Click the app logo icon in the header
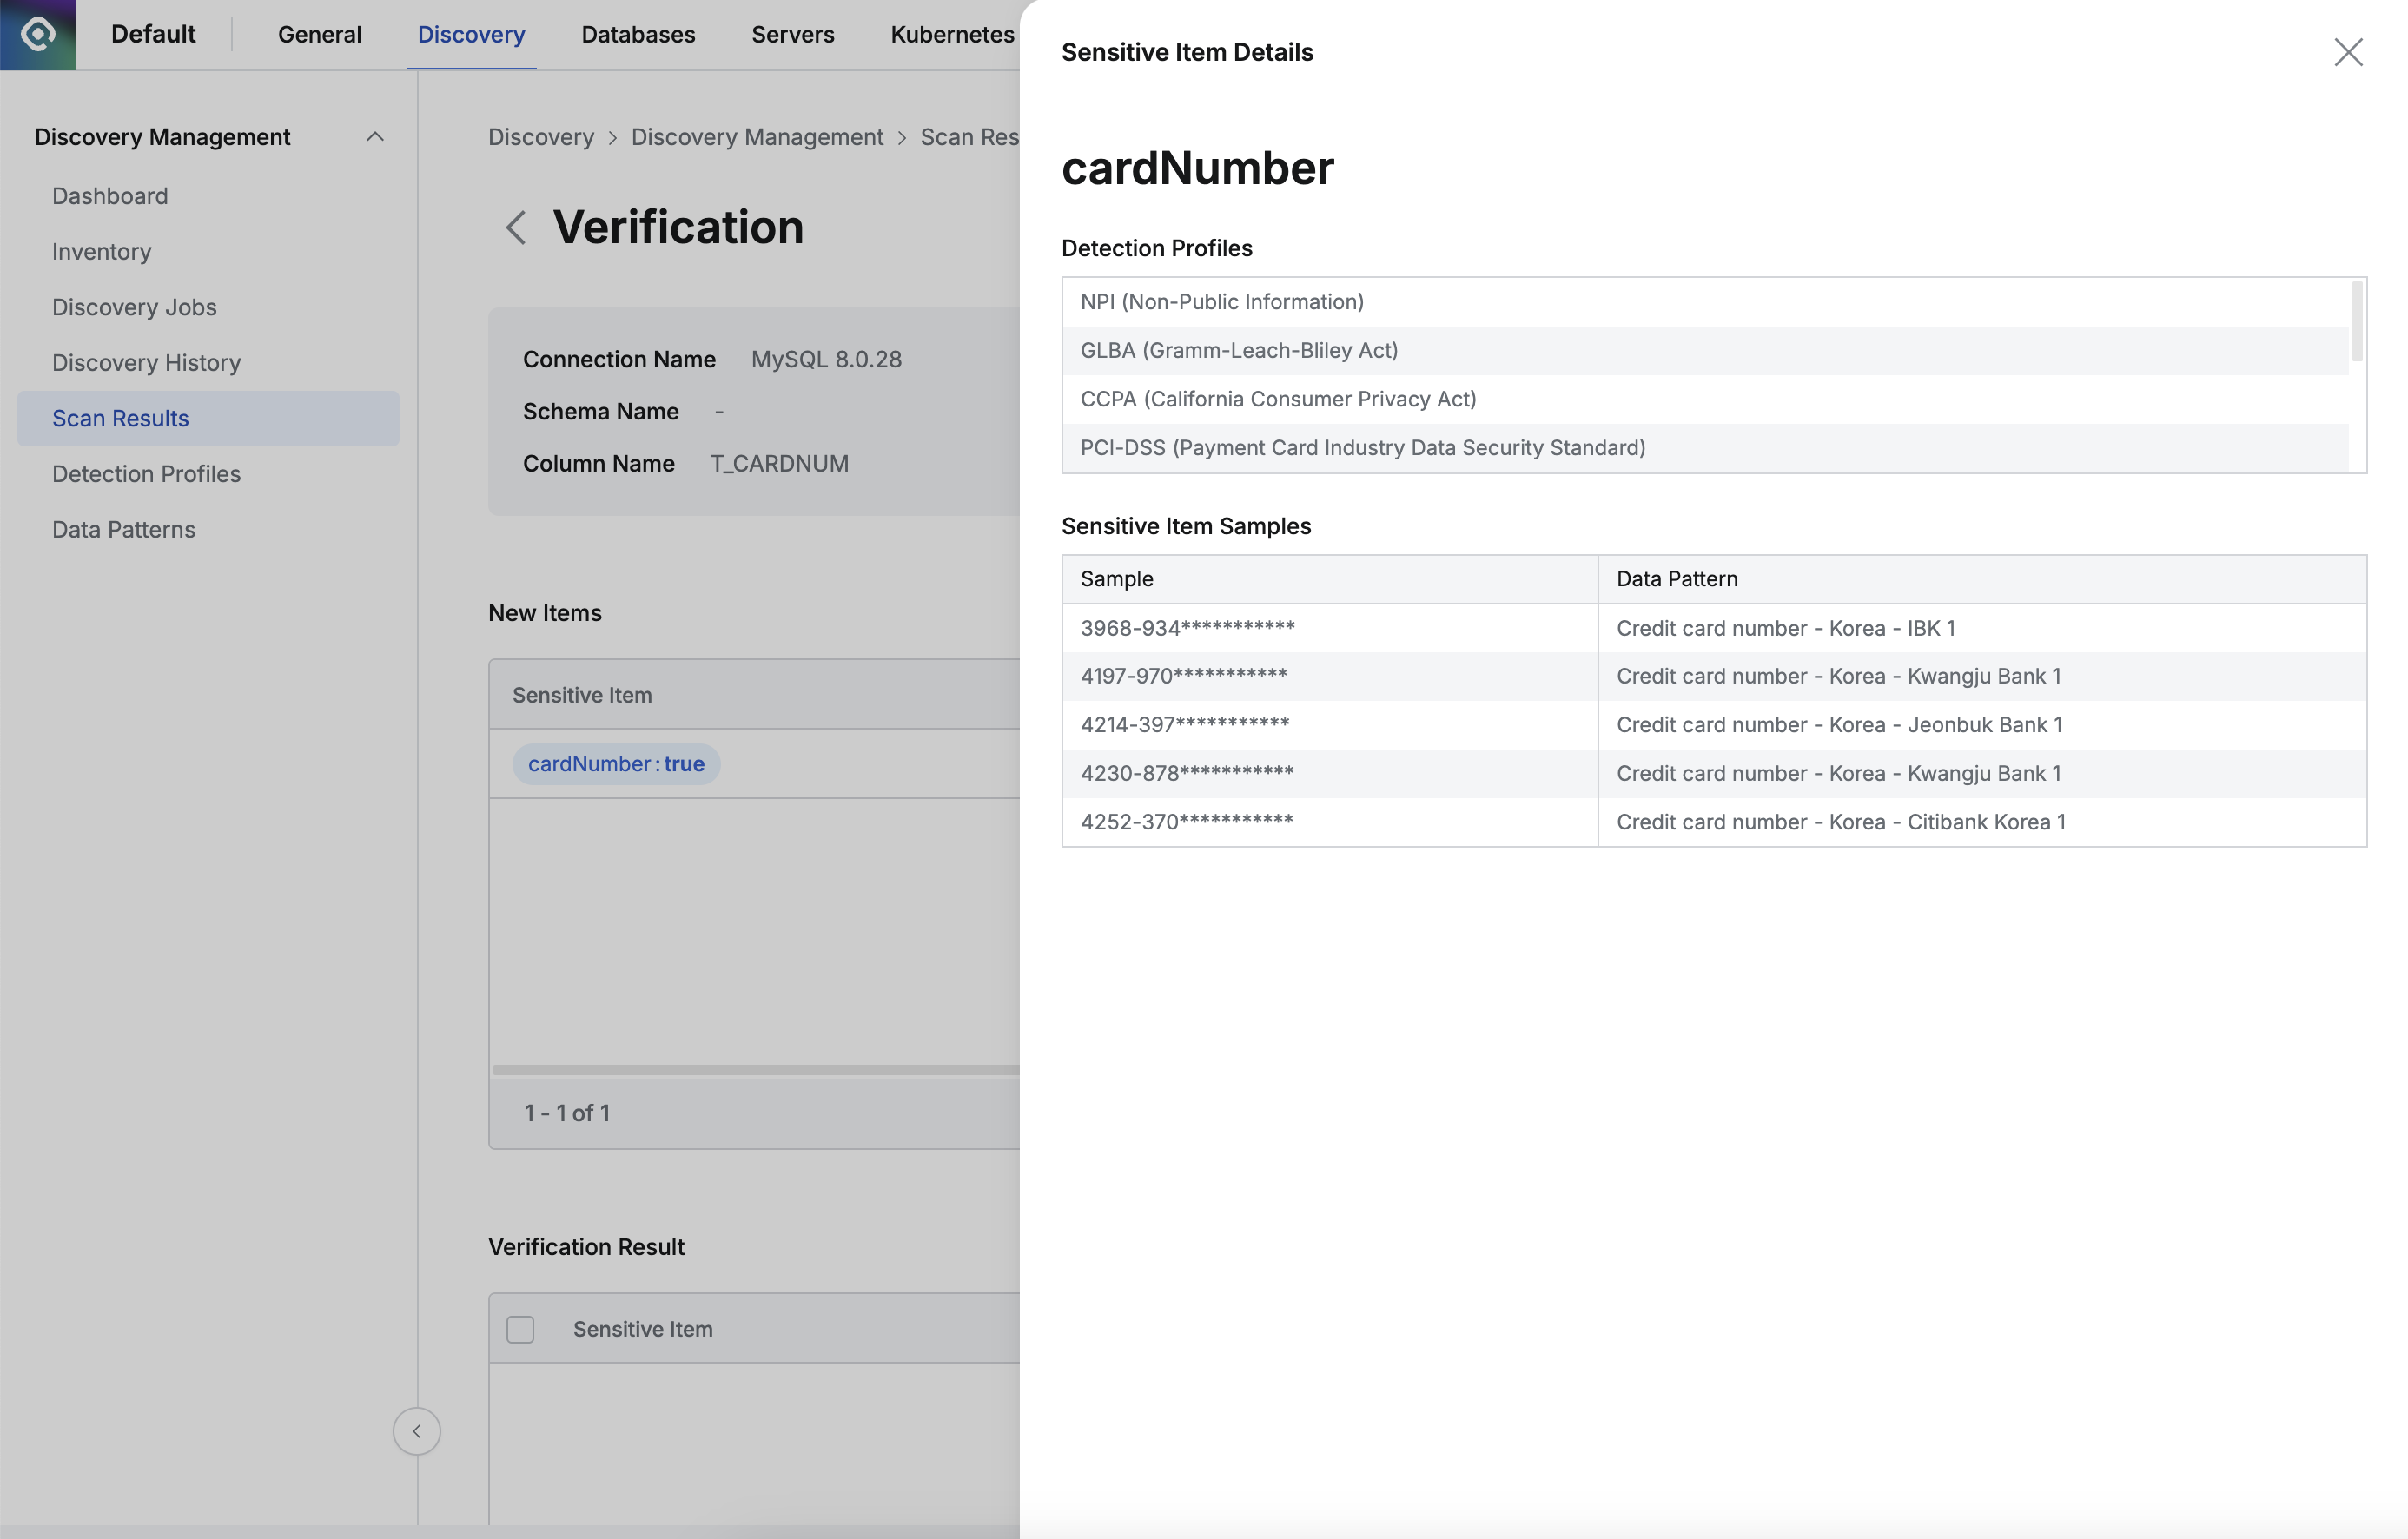Viewport: 2408px width, 1539px height. tap(38, 34)
